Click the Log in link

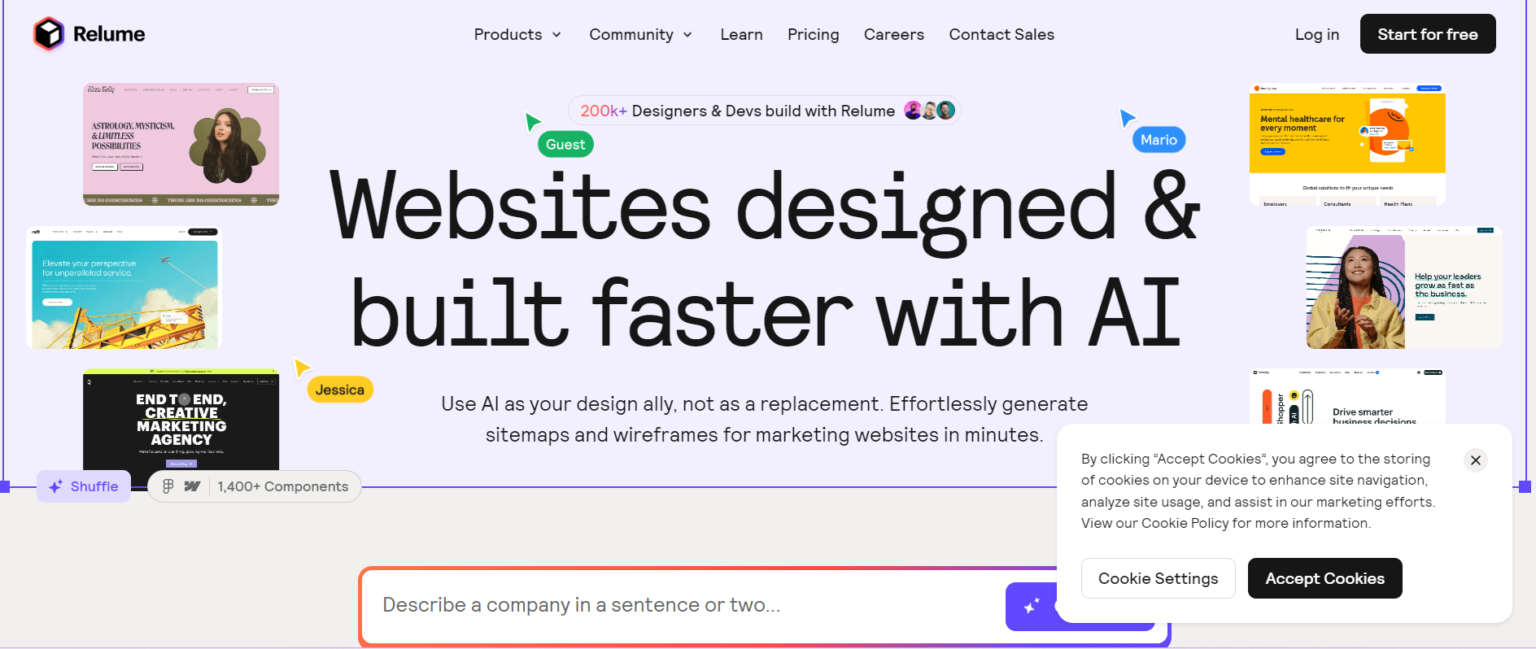point(1316,34)
